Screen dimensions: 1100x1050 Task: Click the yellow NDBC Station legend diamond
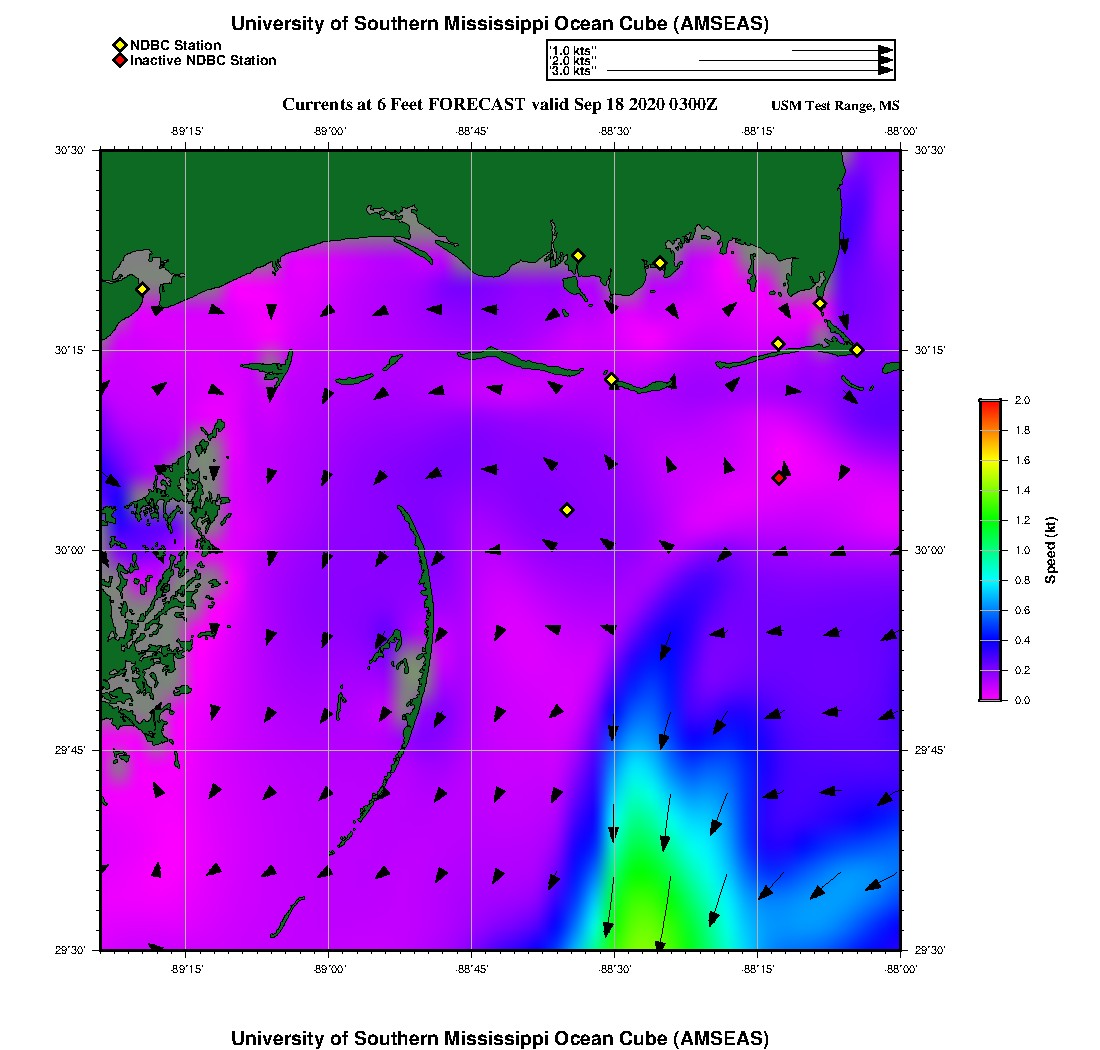tap(119, 45)
